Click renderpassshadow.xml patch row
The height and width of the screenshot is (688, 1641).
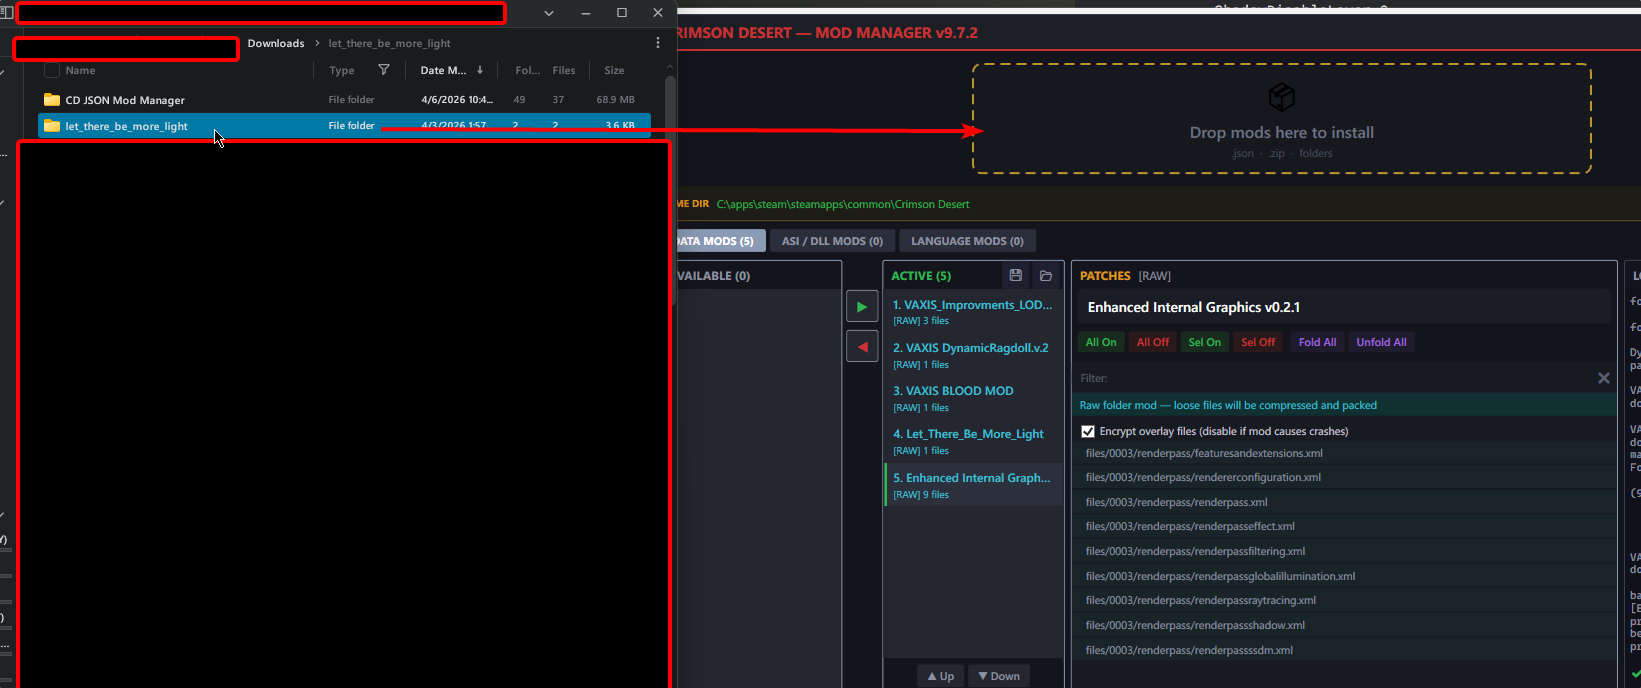tap(1346, 625)
